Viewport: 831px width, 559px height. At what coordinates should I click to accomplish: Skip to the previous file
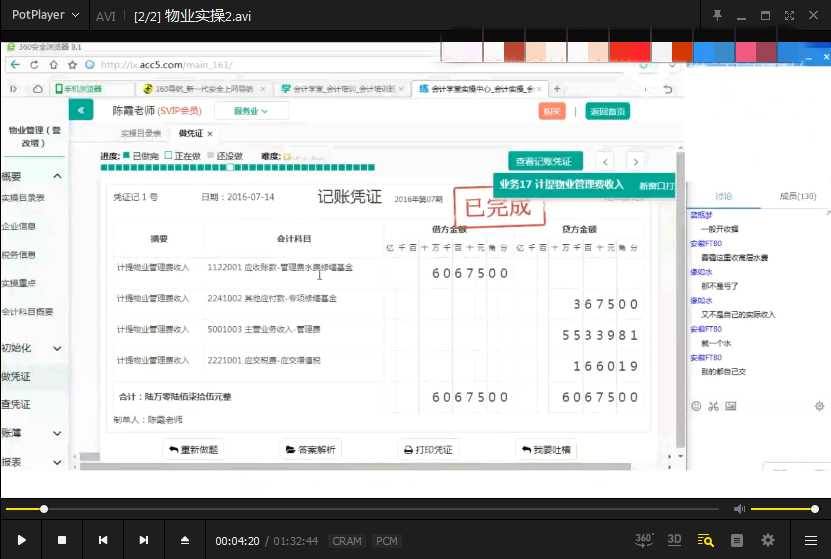[103, 540]
